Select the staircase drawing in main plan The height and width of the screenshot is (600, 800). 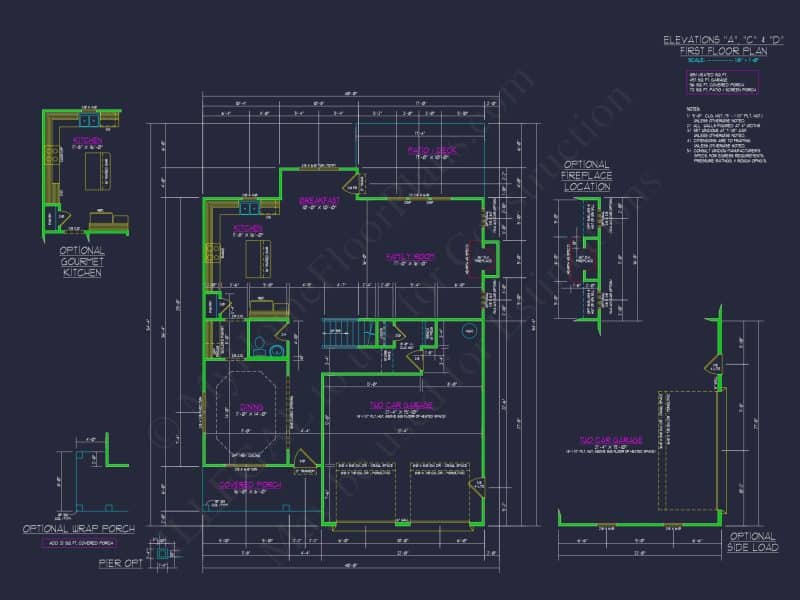coord(348,334)
